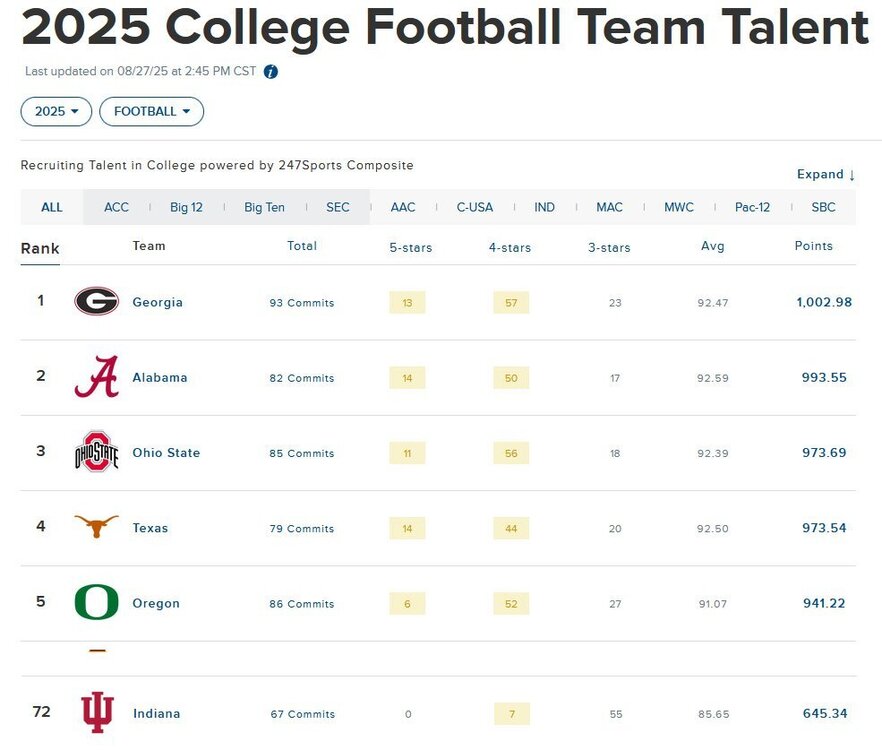Click the Georgia Bulldogs logo icon

96,301
